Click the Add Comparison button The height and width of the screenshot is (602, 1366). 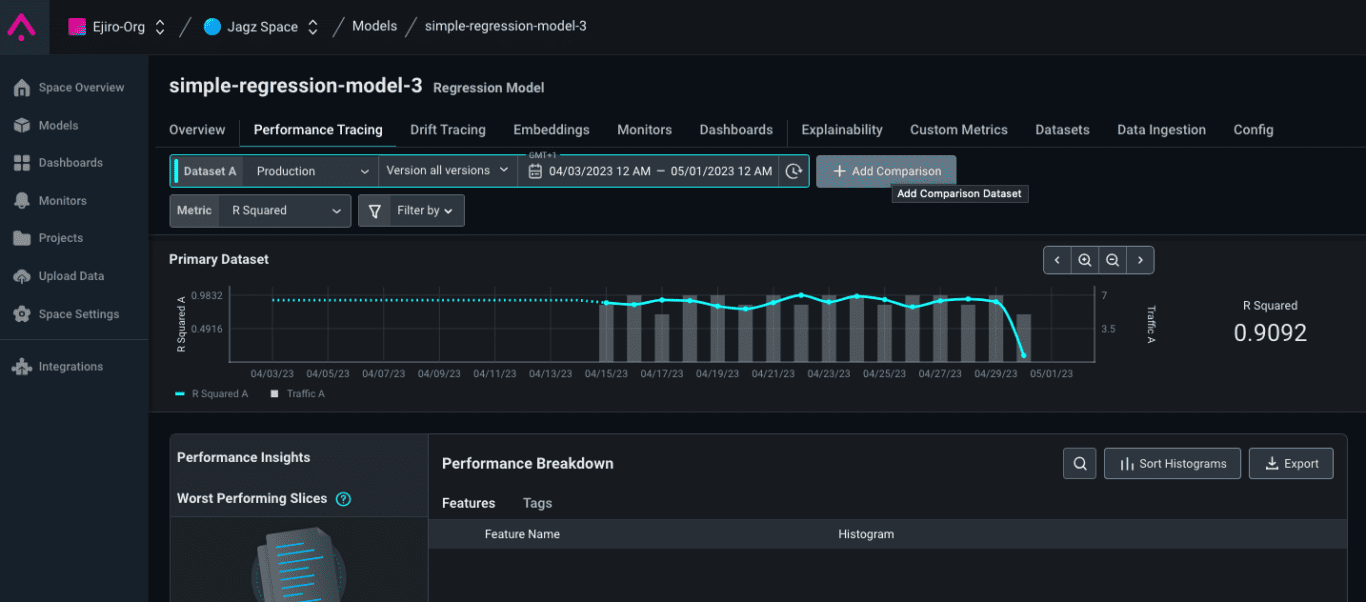coord(886,171)
